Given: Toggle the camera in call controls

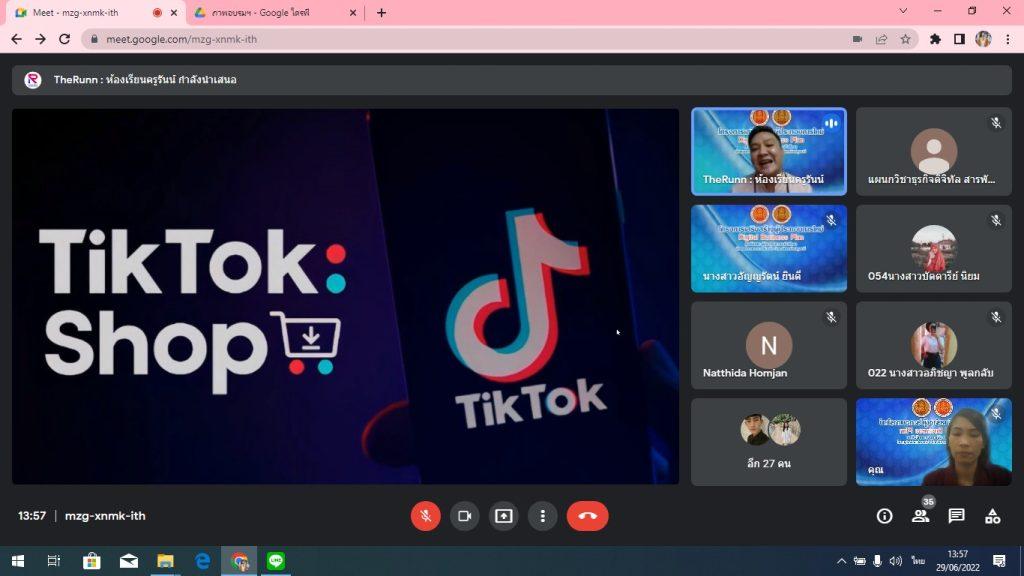Looking at the screenshot, I should 464,516.
